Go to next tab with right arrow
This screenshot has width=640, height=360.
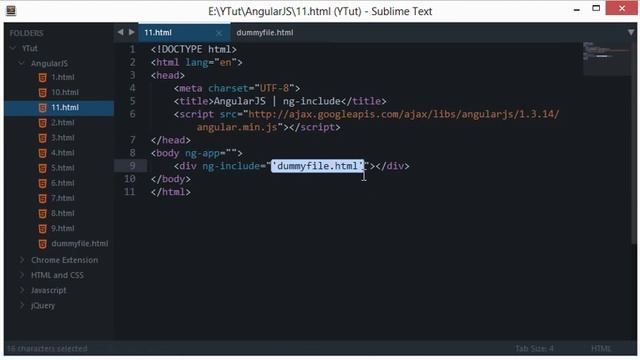coord(131,32)
